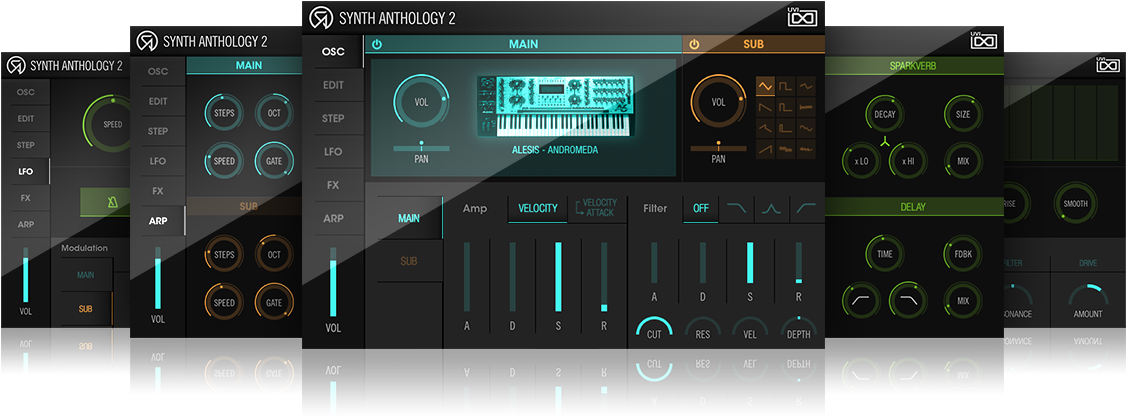Click the delay high-cut filter knob in FX window
Screen dimensions: 1126x417
908,300
